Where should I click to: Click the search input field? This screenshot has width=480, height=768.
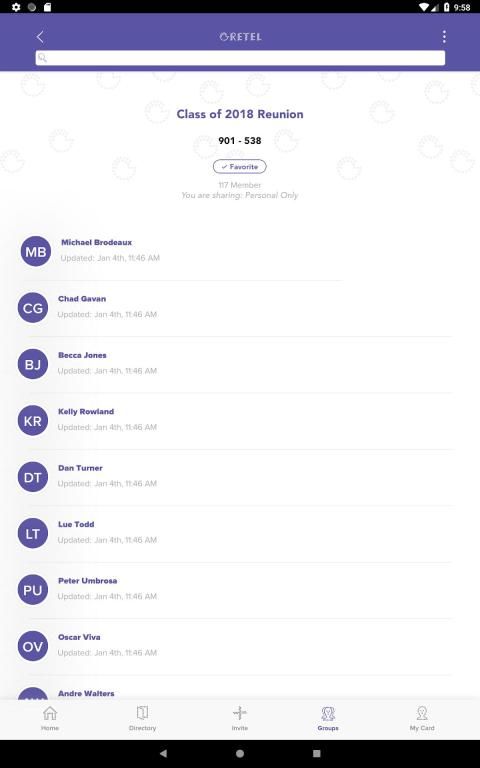(240, 58)
